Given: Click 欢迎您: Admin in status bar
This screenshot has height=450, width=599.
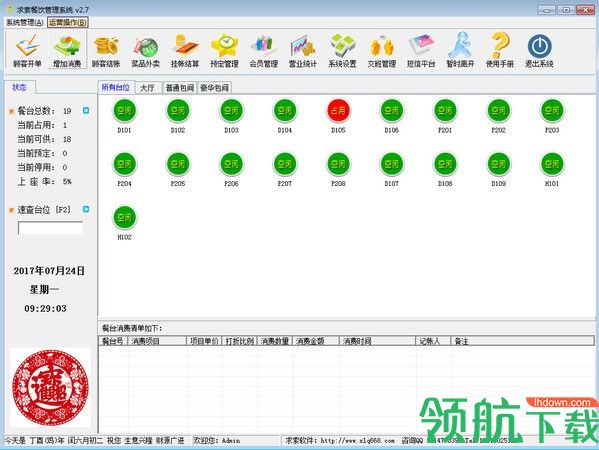Looking at the screenshot, I should 217,441.
